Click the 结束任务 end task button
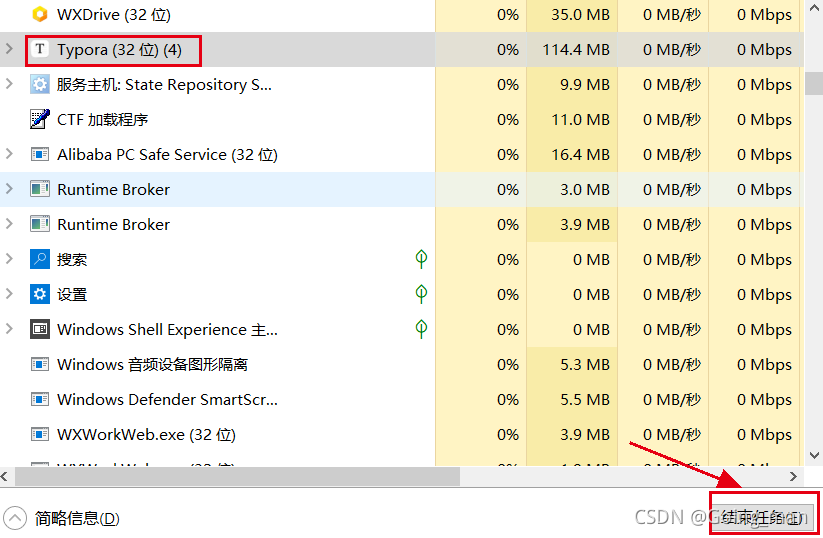This screenshot has height=538, width=823. (x=764, y=519)
